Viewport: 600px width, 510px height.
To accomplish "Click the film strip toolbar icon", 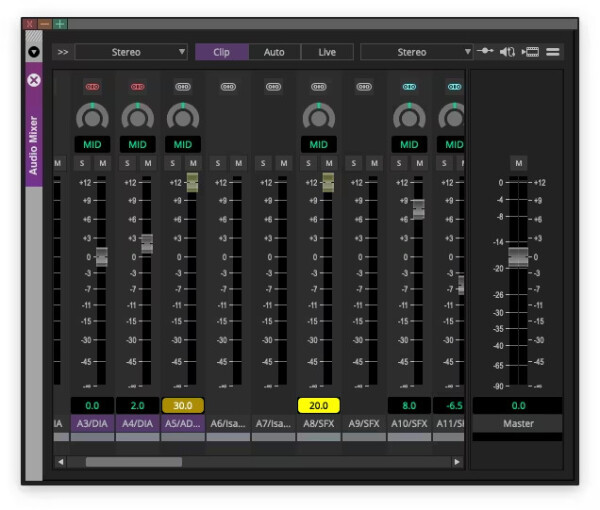I will click(530, 52).
